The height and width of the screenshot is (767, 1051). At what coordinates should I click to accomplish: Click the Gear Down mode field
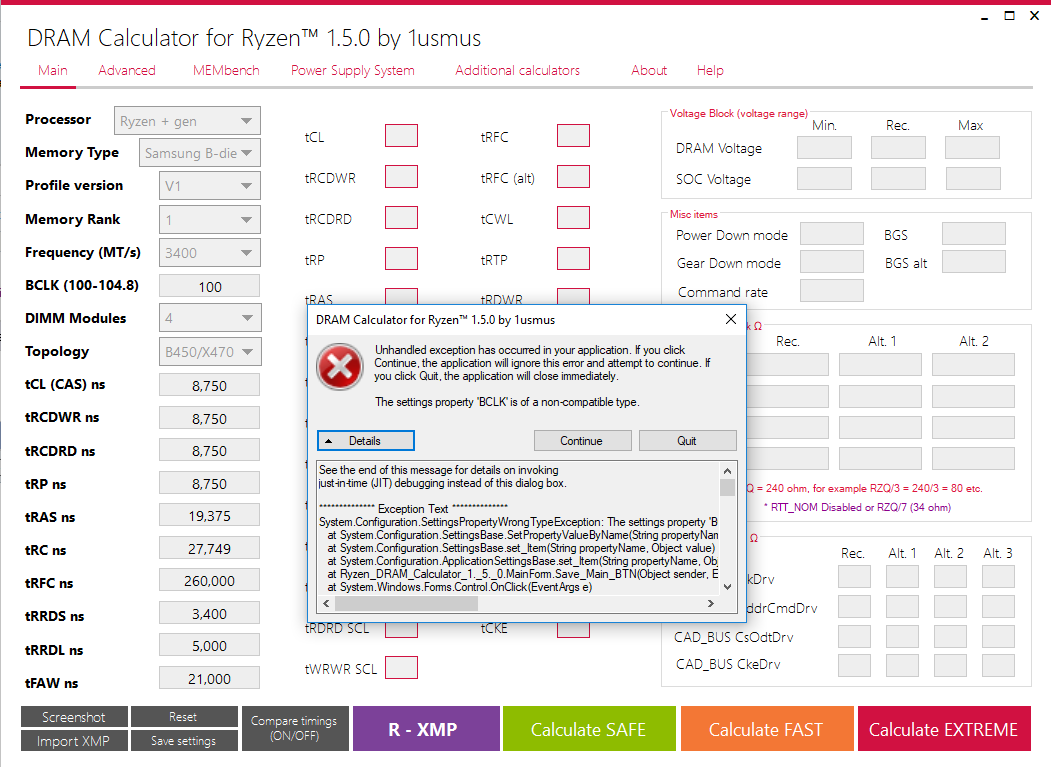[x=832, y=261]
